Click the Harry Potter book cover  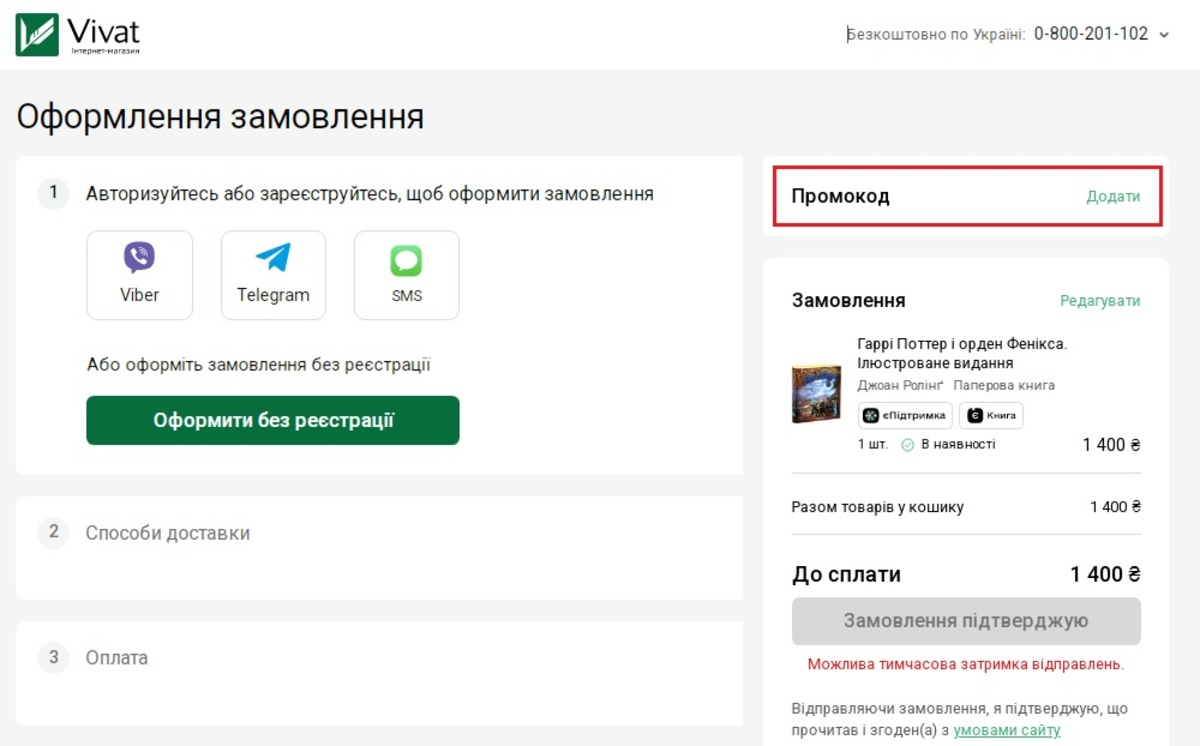pos(817,395)
